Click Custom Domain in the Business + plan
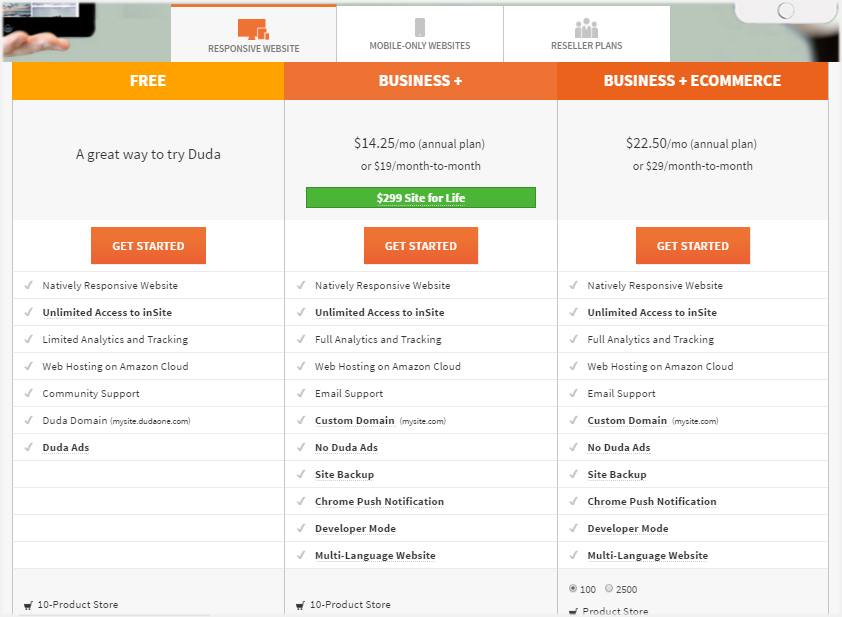This screenshot has height=617, width=842. click(355, 420)
